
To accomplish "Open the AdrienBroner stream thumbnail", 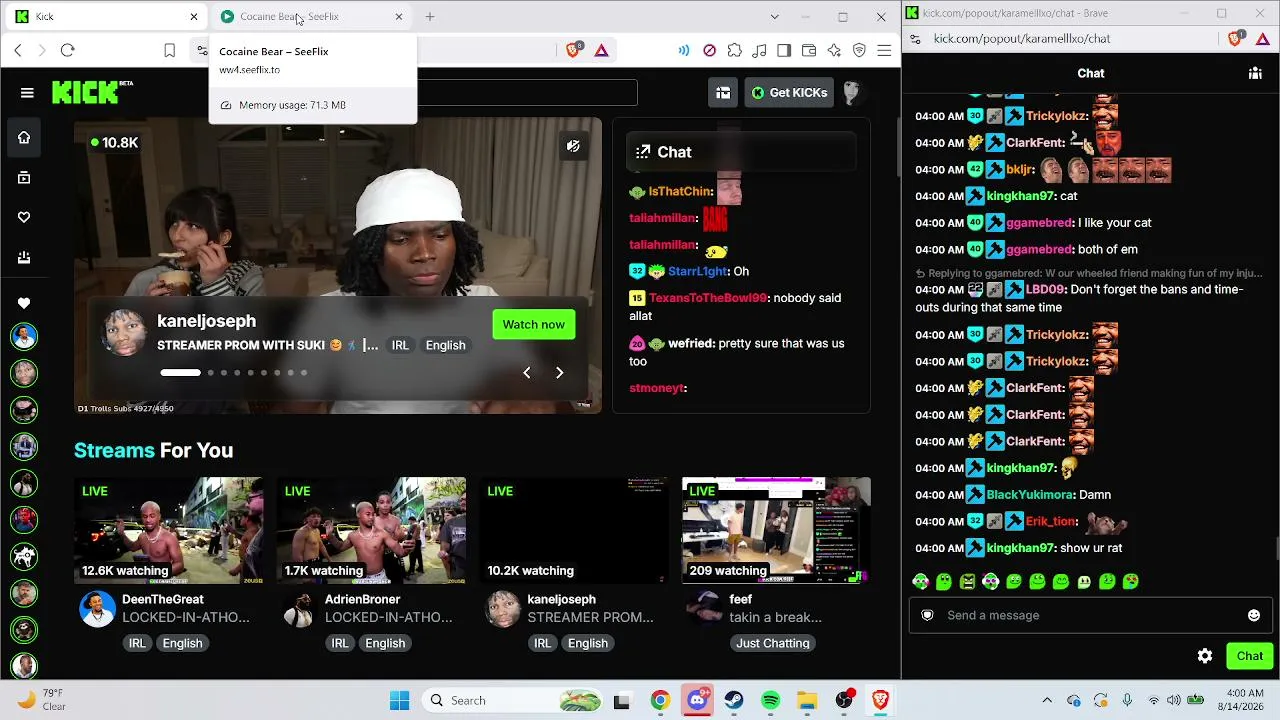I will pos(371,530).
